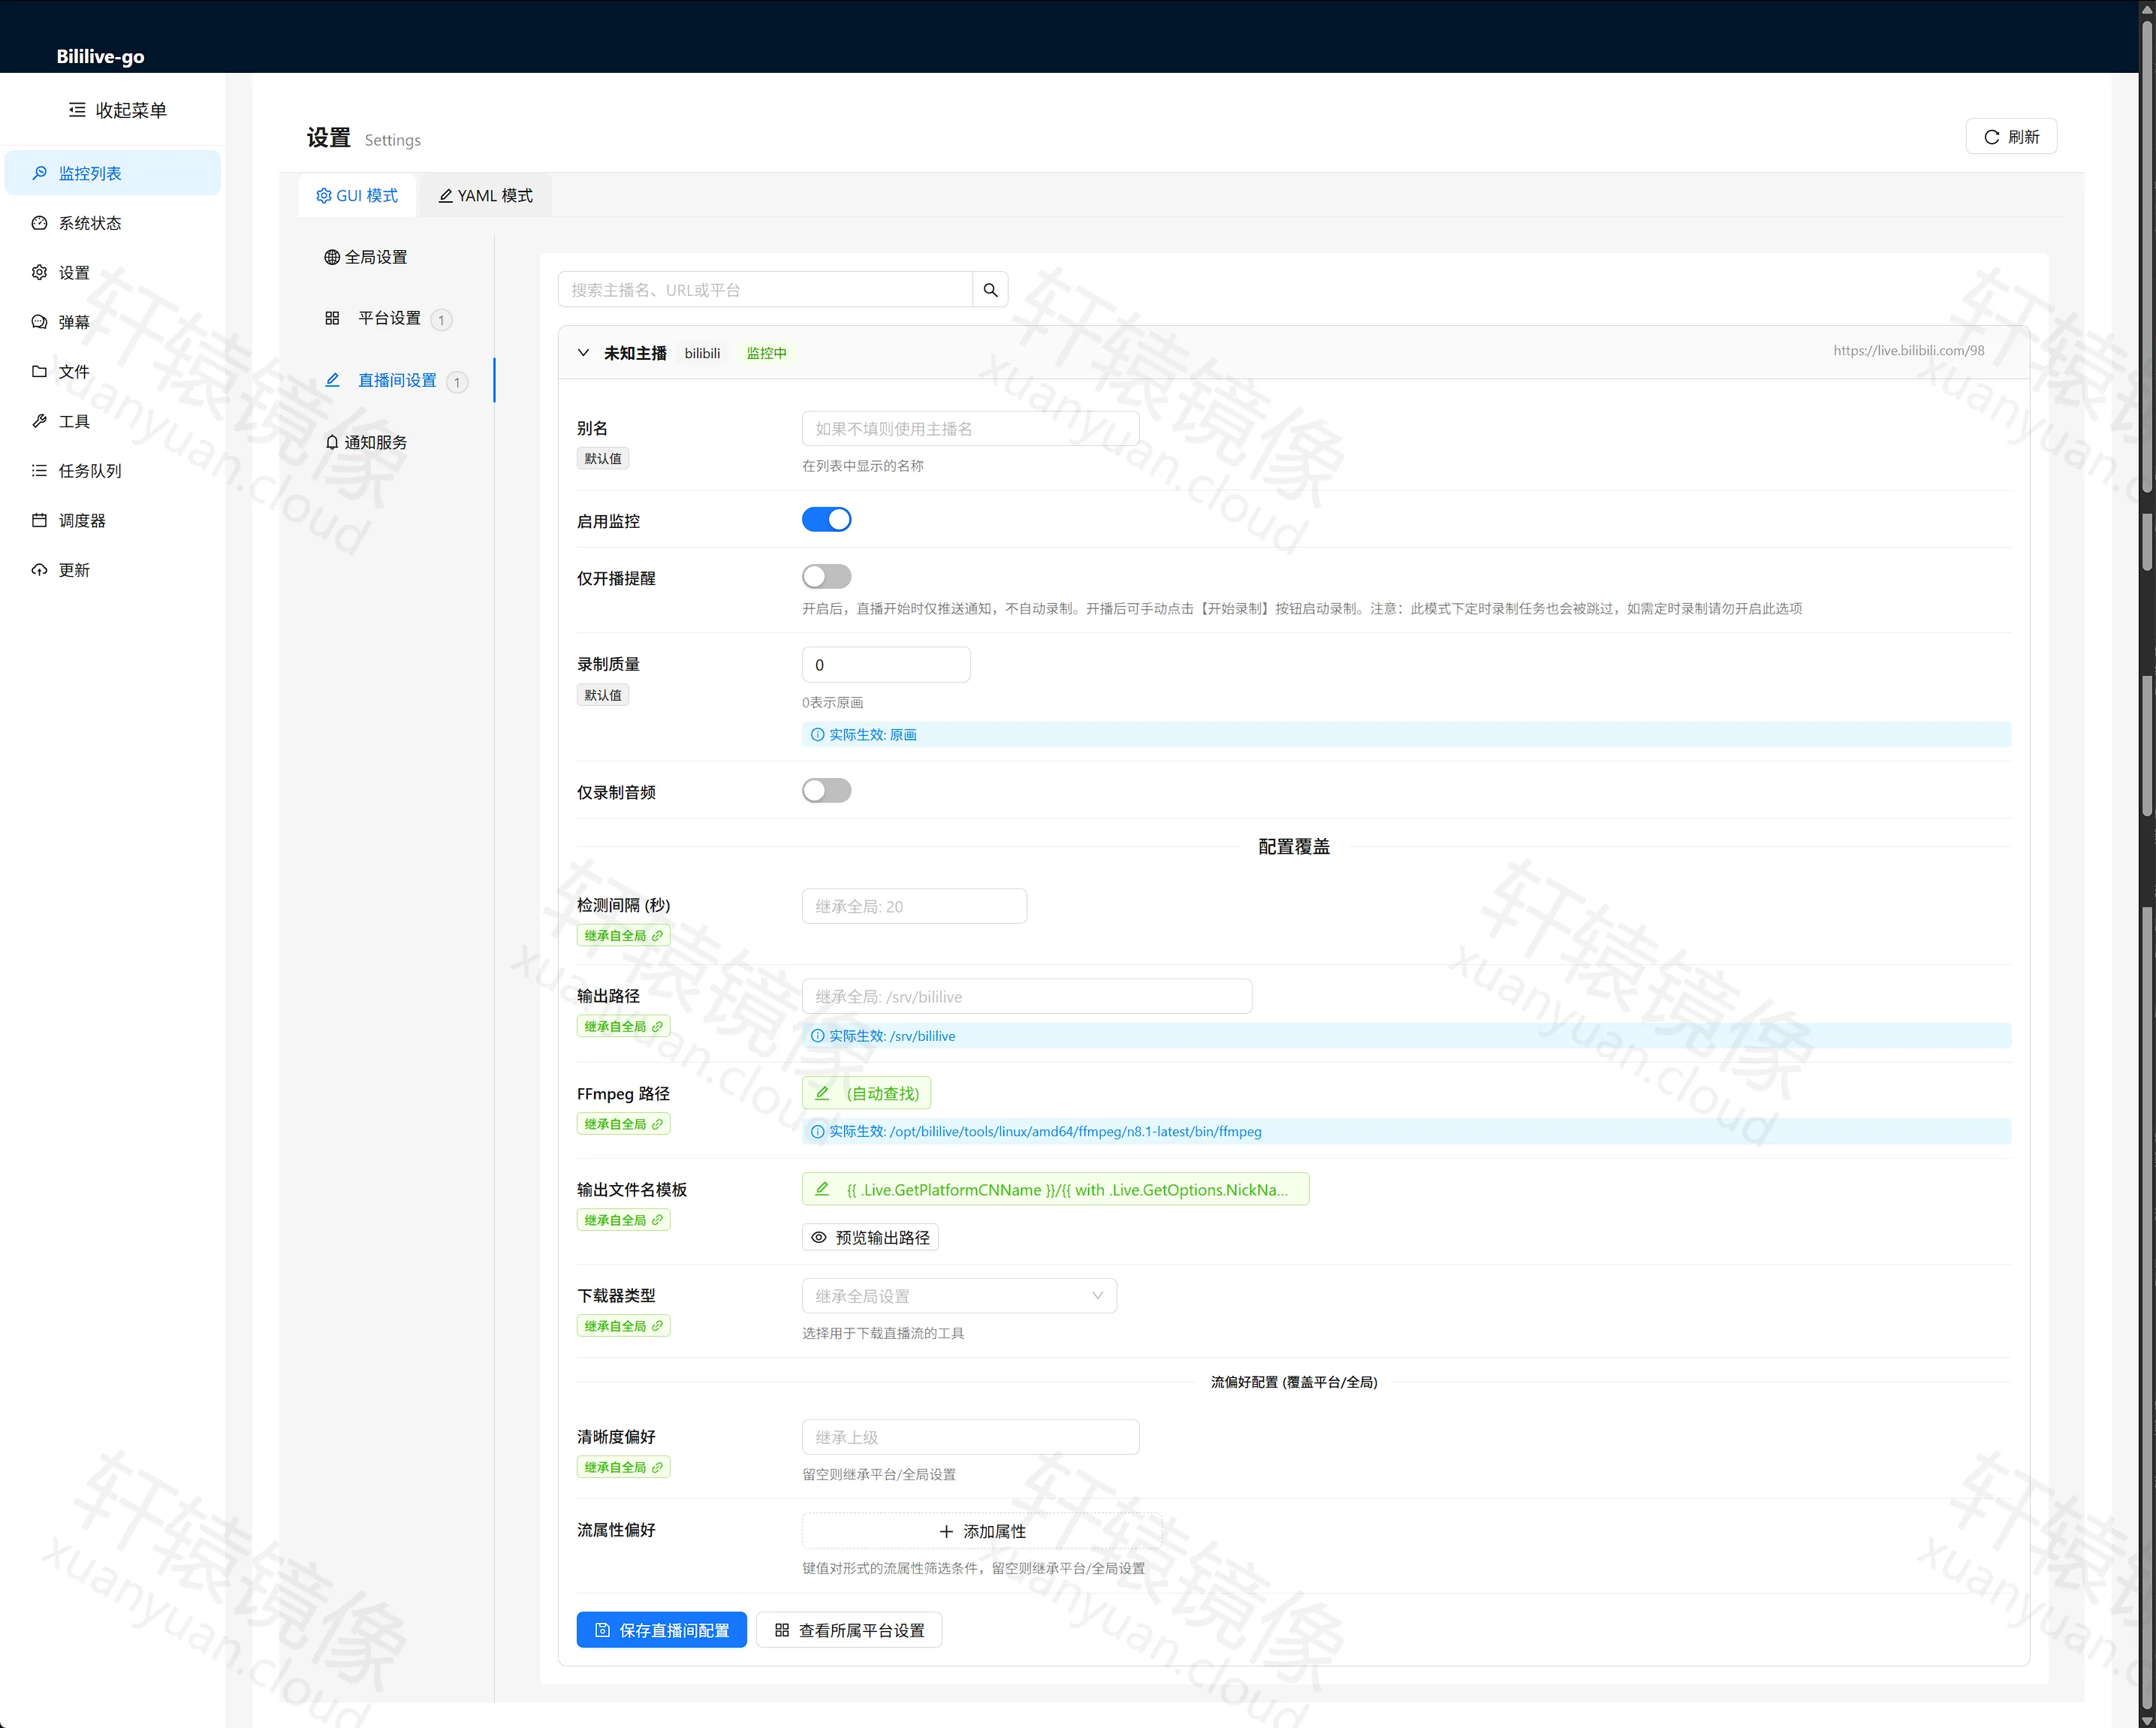The width and height of the screenshot is (2156, 1728).
Task: Click 实际生效: 原画 info line
Action: point(1406,734)
